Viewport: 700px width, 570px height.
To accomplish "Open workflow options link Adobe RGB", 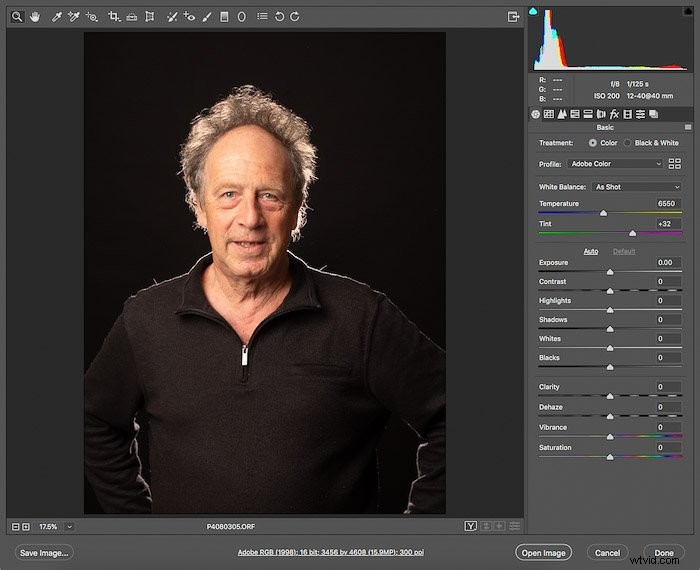I will [330, 553].
